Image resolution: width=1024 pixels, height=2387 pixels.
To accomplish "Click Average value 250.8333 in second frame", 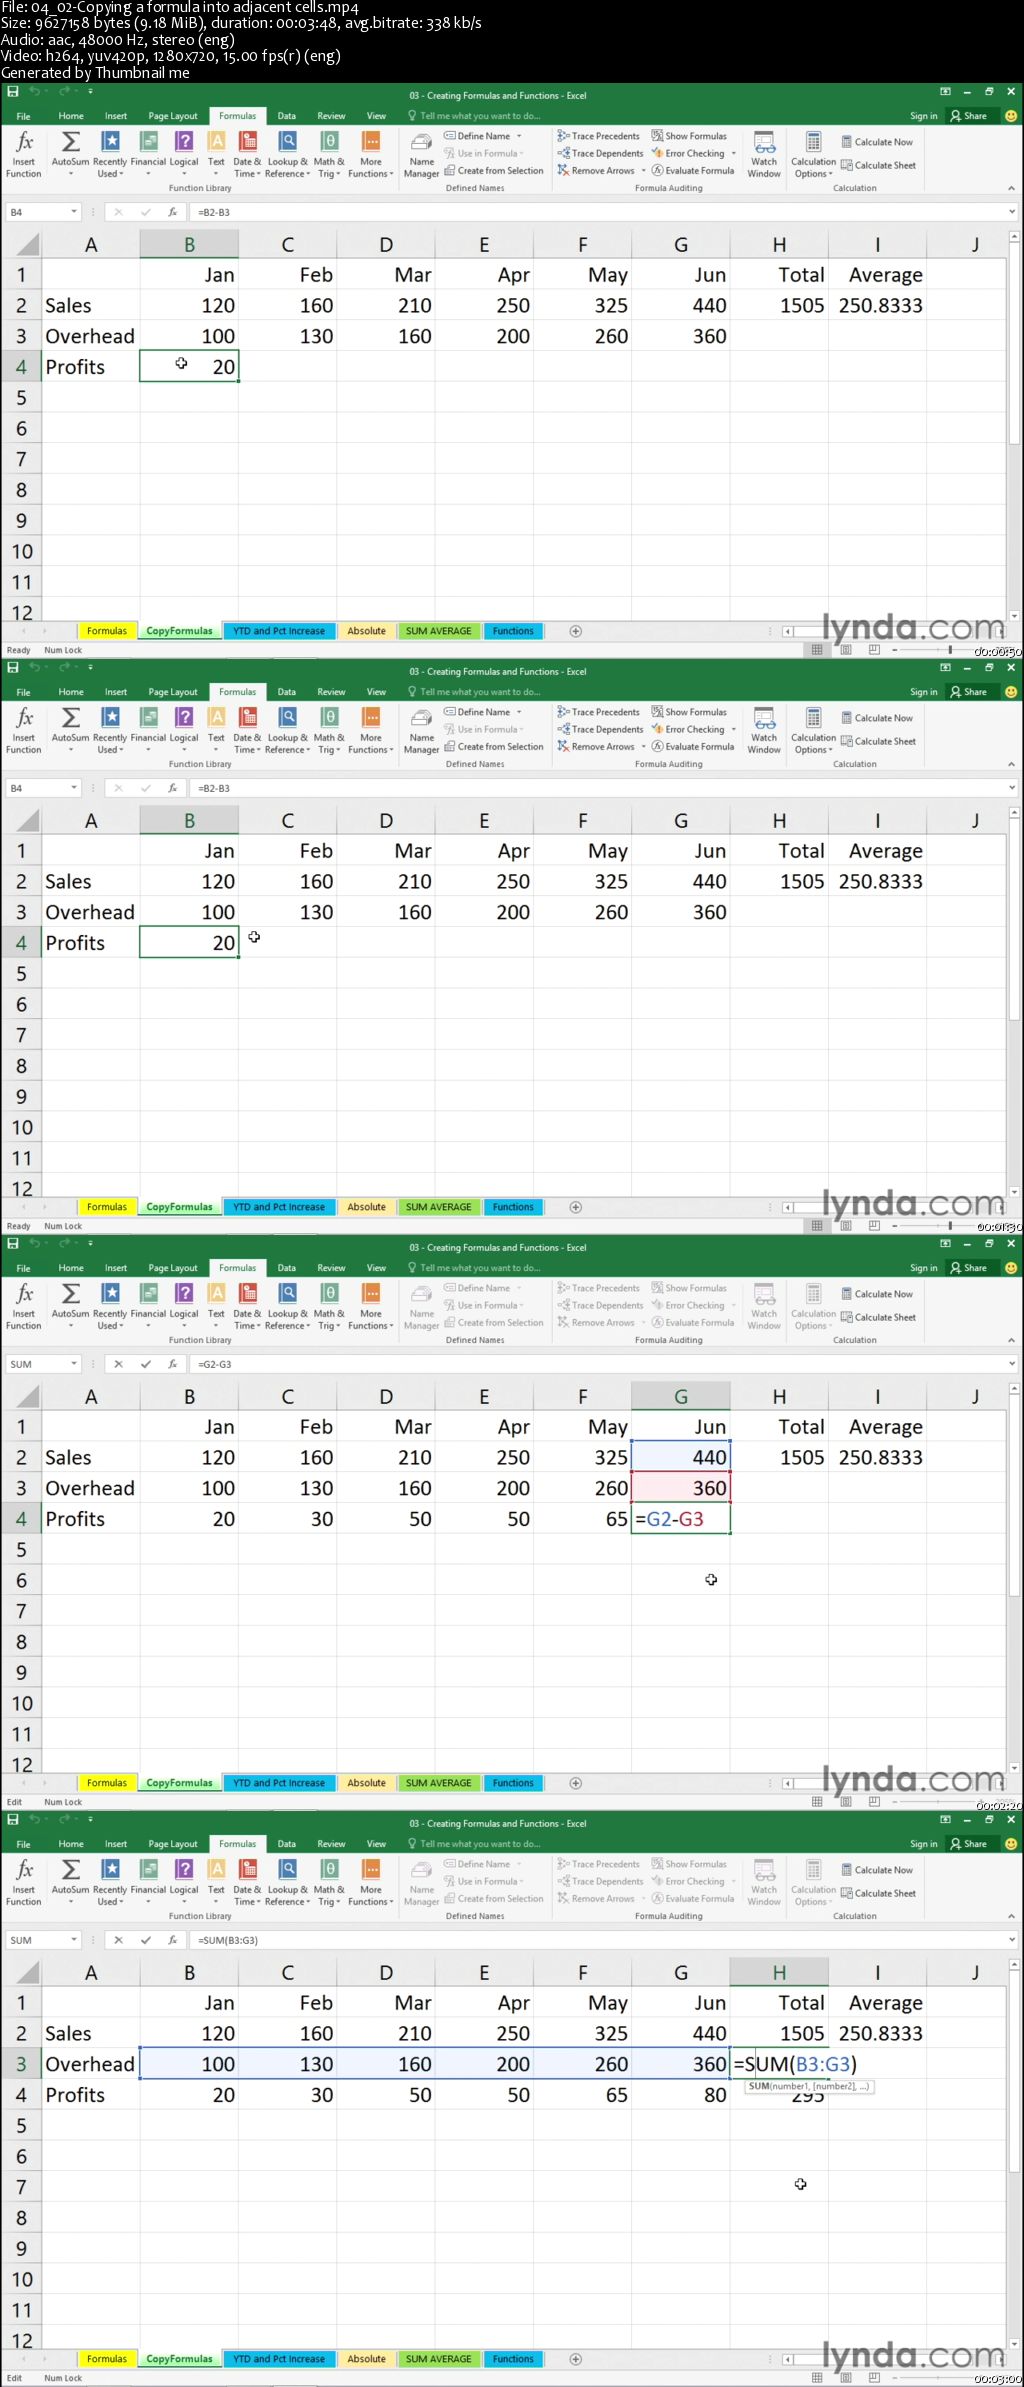I will point(880,882).
